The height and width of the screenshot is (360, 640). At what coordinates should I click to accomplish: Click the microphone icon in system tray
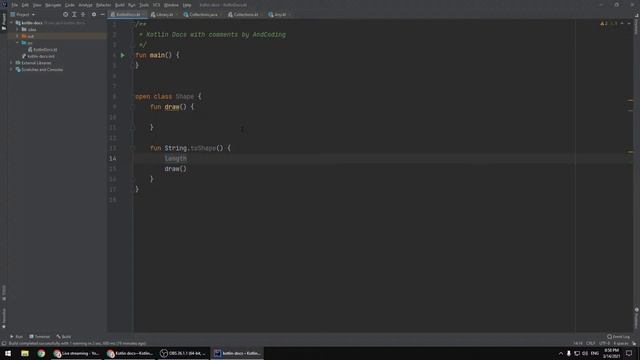click(569, 353)
